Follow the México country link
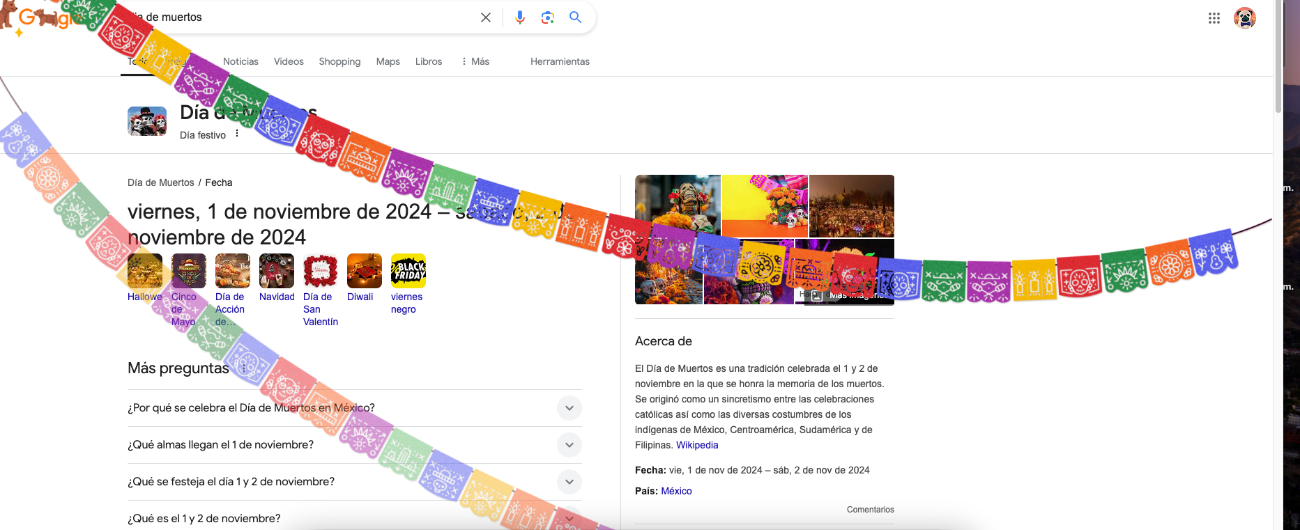This screenshot has height=530, width=1300. click(x=676, y=491)
